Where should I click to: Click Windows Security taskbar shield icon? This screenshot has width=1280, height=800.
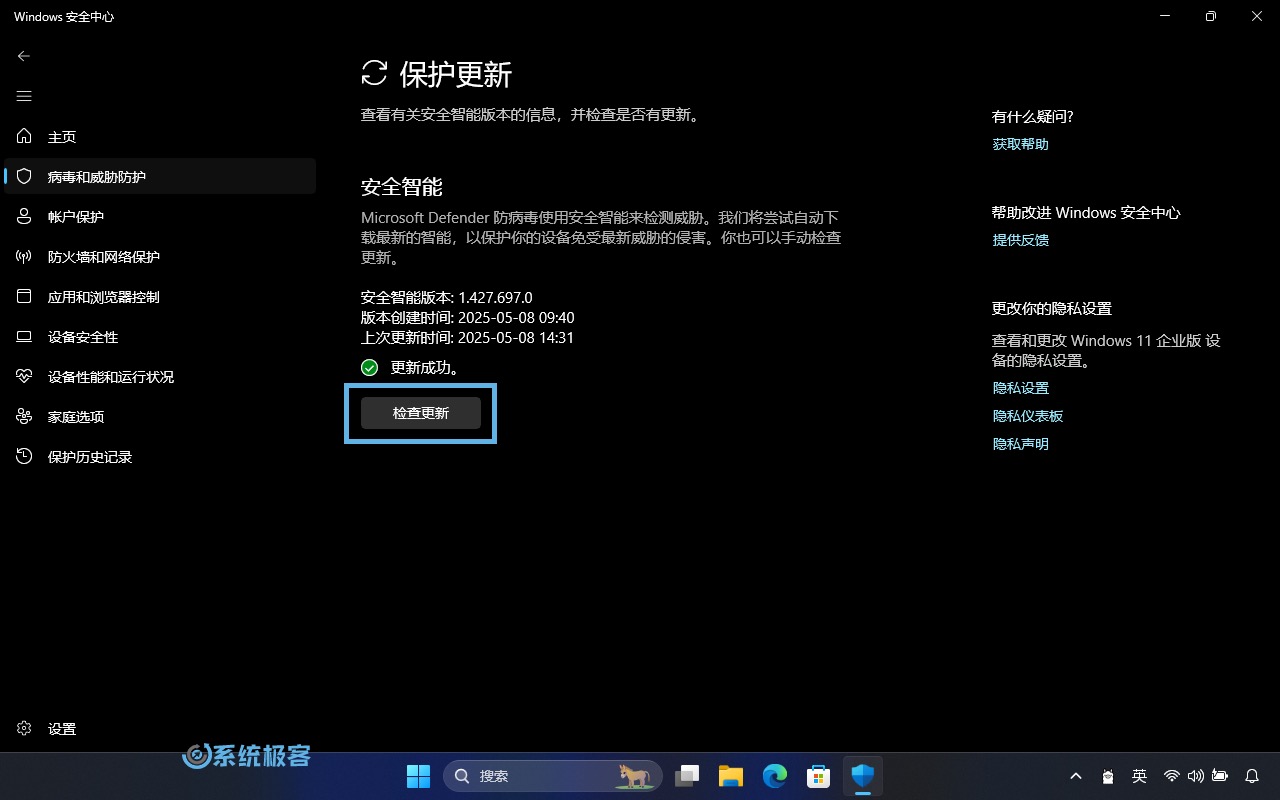click(x=863, y=776)
